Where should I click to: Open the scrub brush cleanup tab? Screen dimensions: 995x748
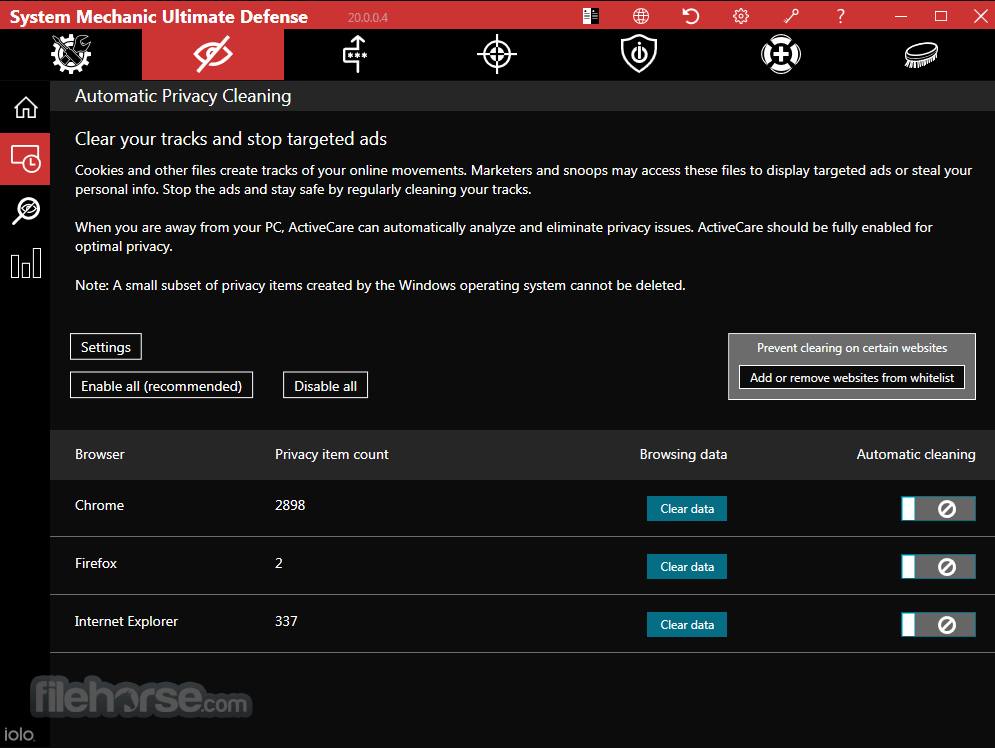921,54
